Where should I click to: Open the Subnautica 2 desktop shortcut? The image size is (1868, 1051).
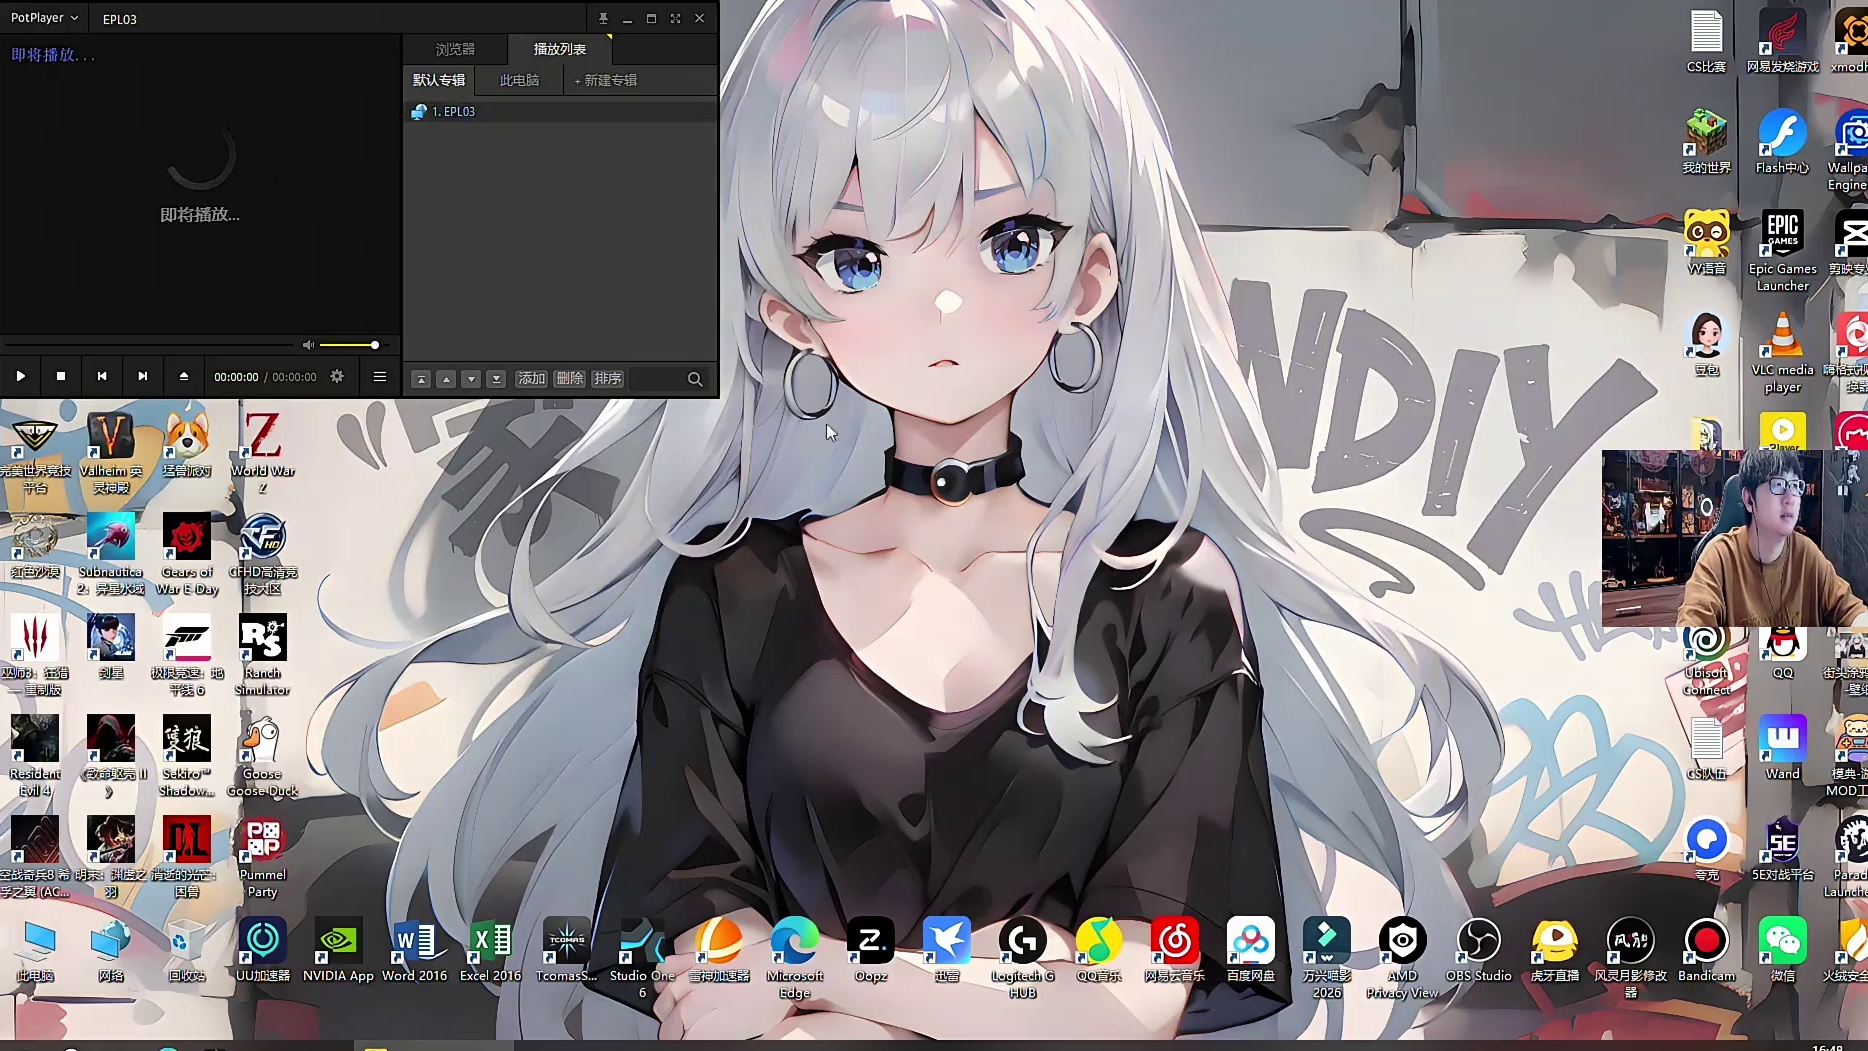111,554
